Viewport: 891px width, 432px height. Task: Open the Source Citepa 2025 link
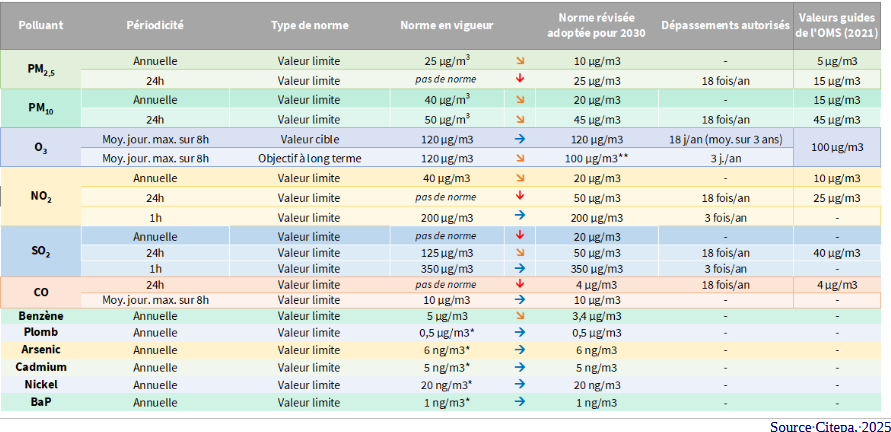click(829, 426)
